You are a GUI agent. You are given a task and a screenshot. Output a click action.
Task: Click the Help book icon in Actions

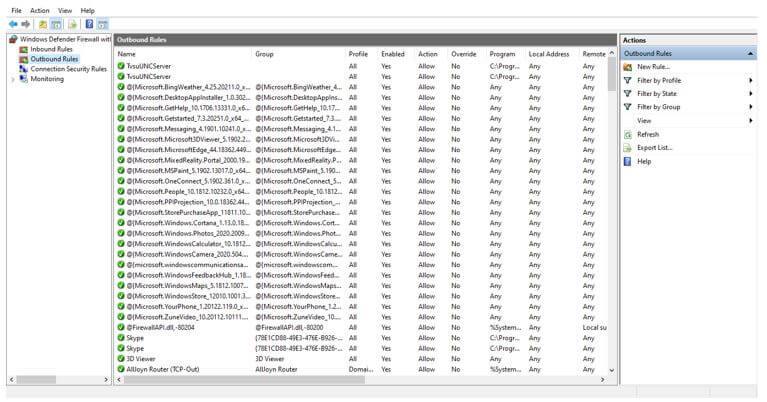point(628,161)
